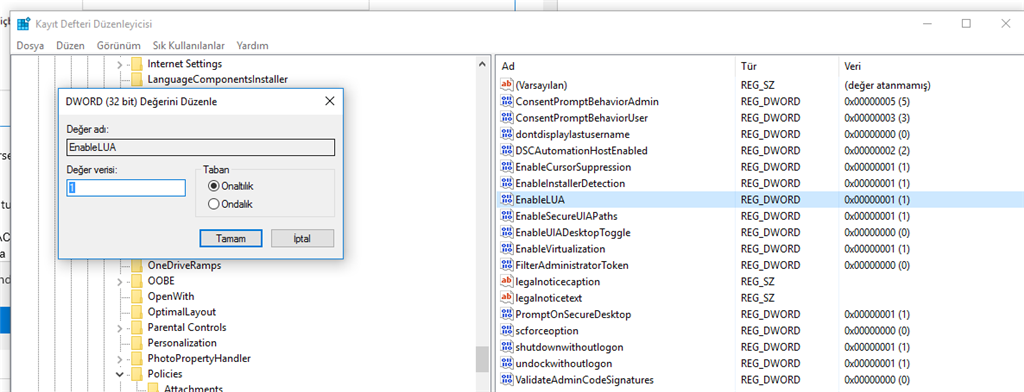
Task: Click REG_SZ type of legalnoticetext row
Action: [758, 298]
